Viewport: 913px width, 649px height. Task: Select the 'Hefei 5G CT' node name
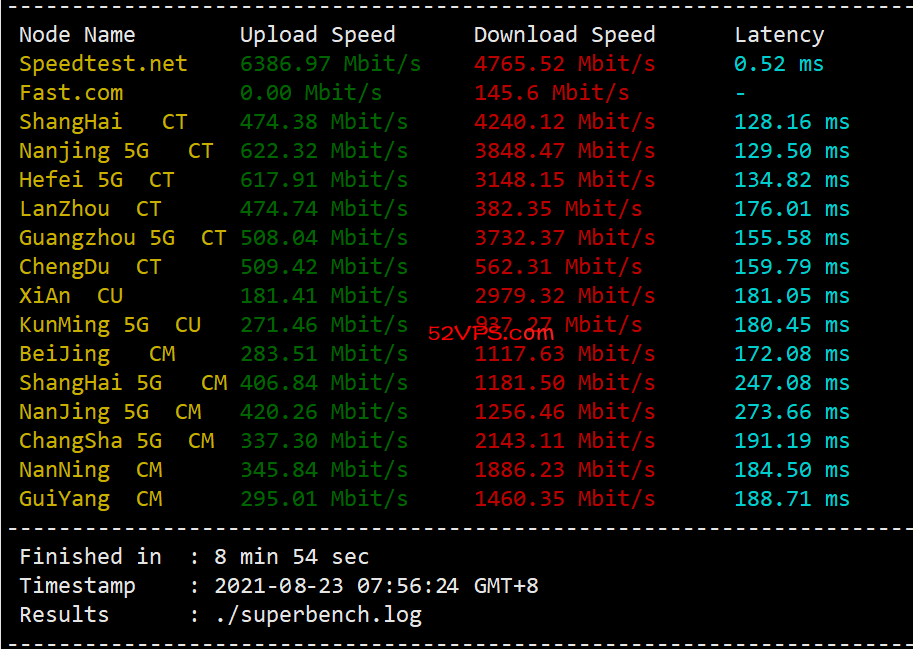point(97,180)
